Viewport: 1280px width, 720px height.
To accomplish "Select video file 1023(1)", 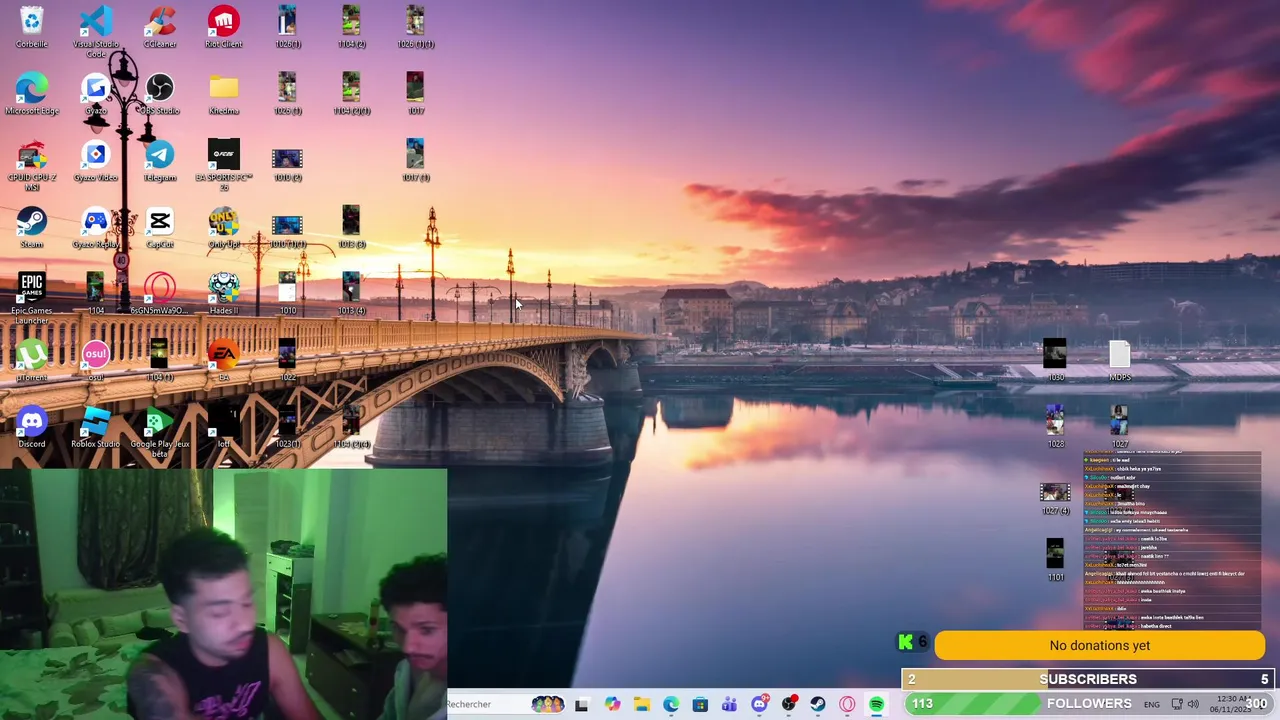I will (x=287, y=428).
